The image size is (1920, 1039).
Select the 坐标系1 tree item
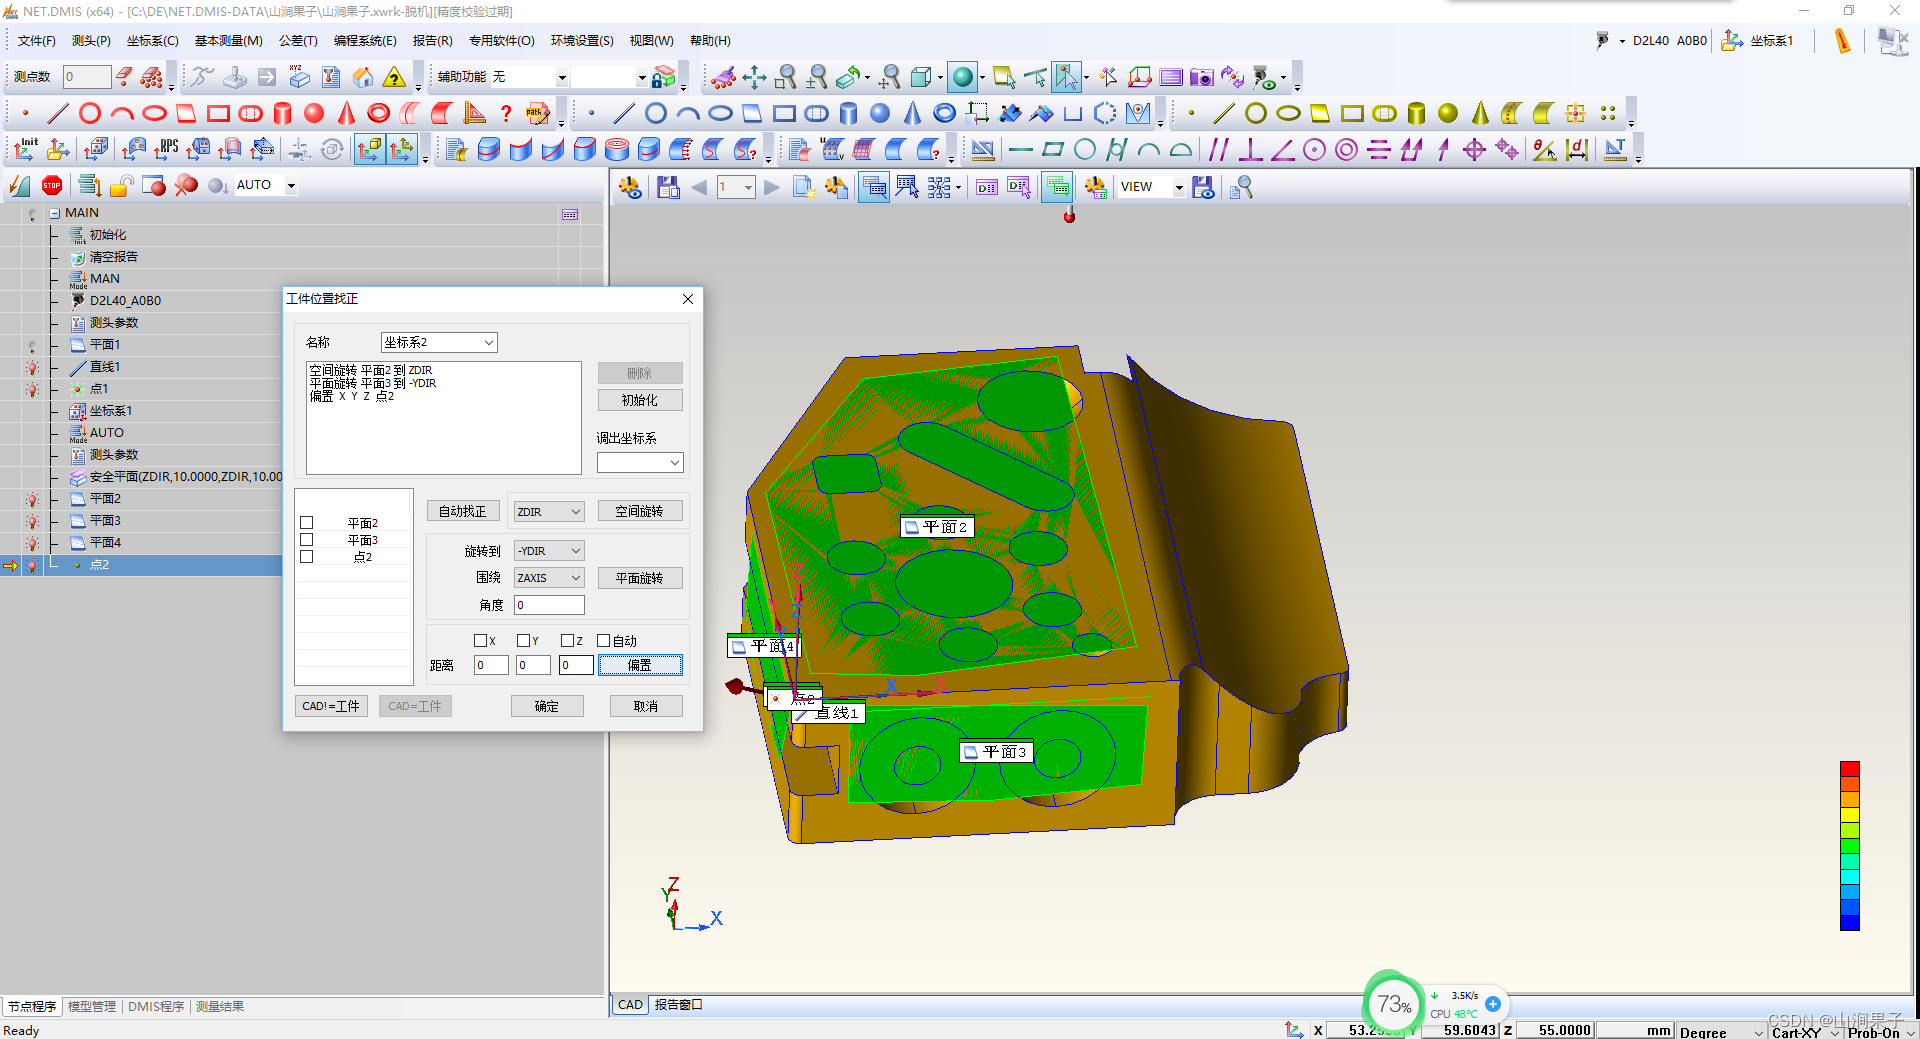(x=111, y=411)
